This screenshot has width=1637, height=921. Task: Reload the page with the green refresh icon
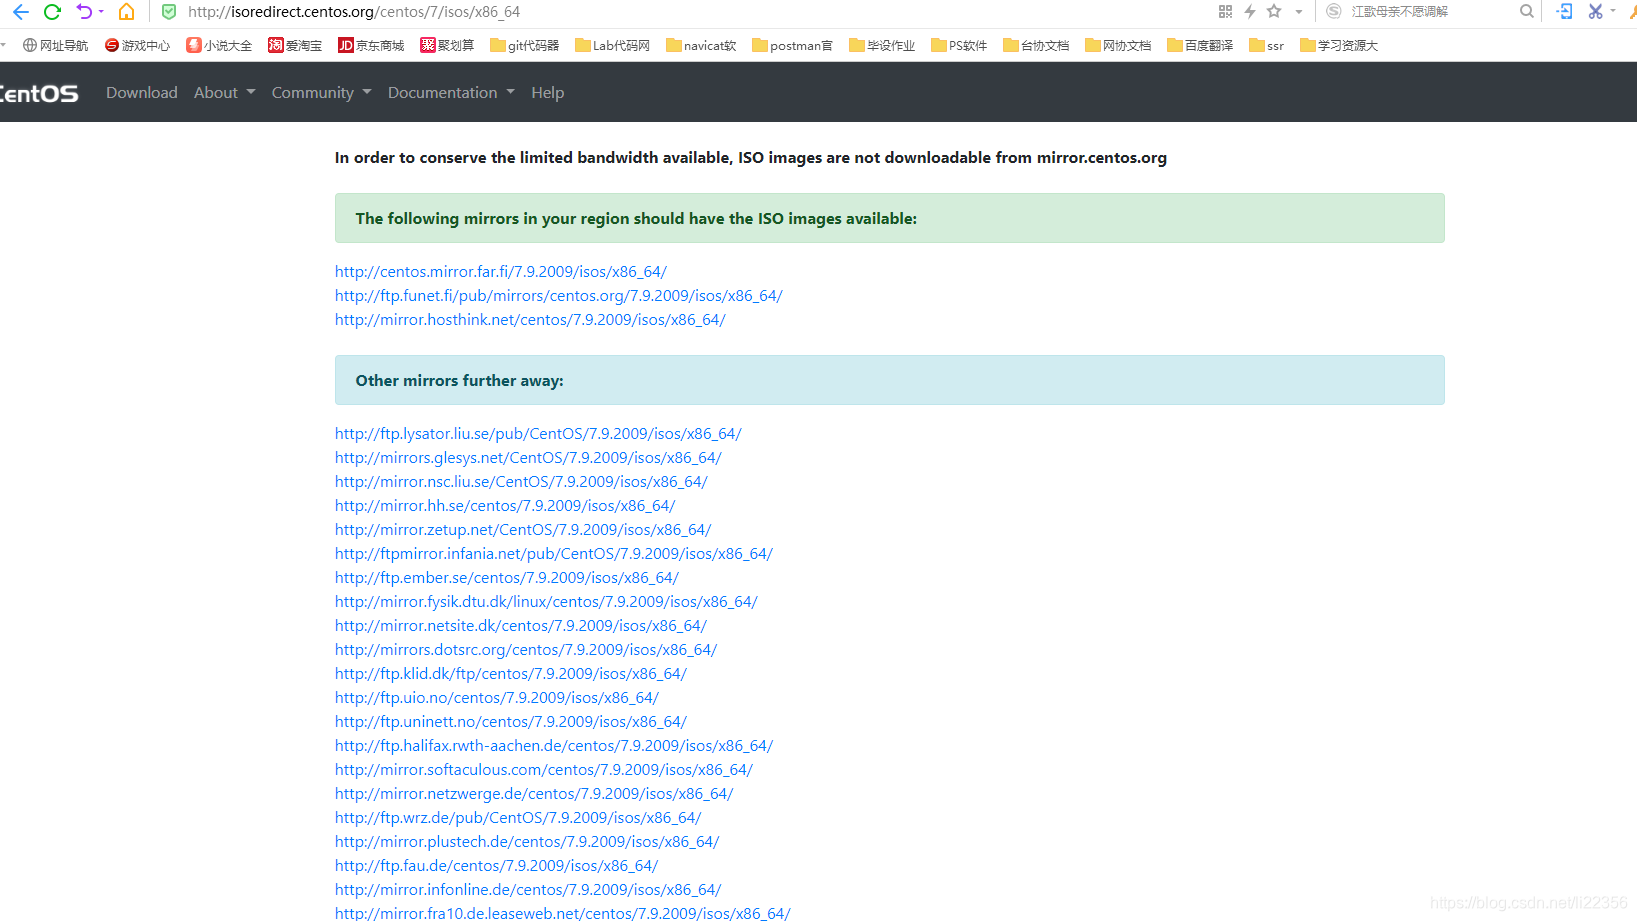point(52,12)
